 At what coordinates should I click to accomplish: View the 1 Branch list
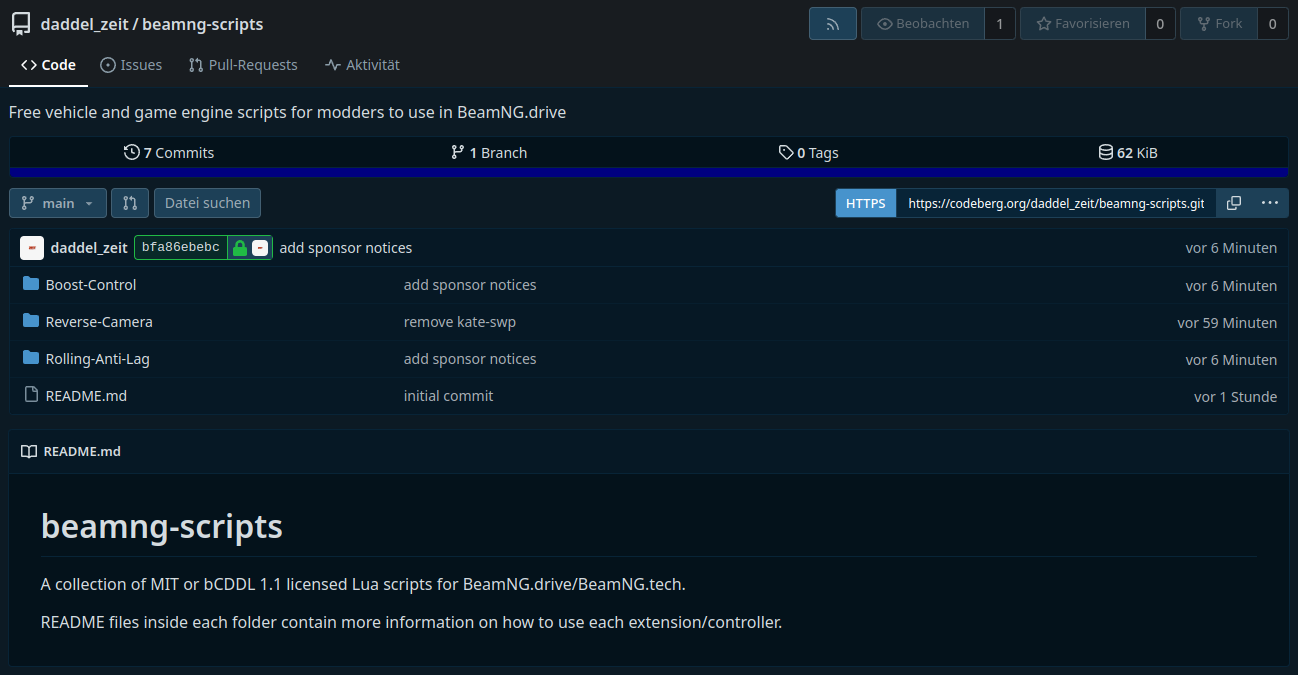click(x=489, y=153)
